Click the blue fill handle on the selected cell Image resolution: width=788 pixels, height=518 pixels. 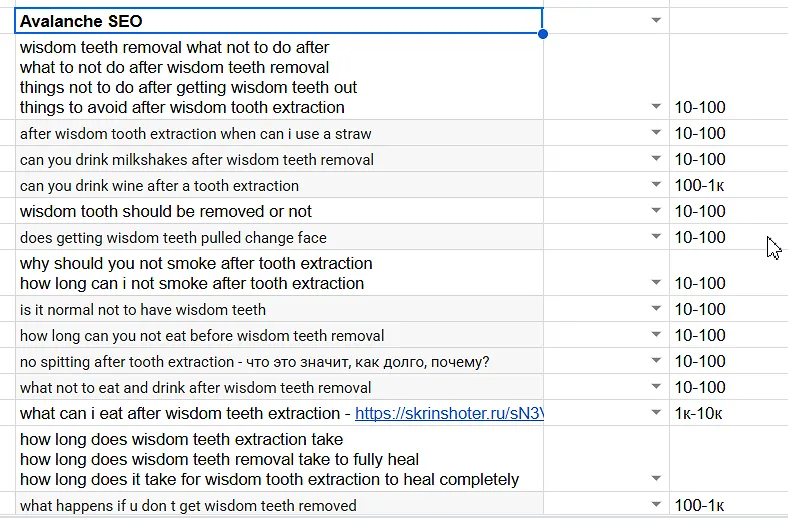543,34
